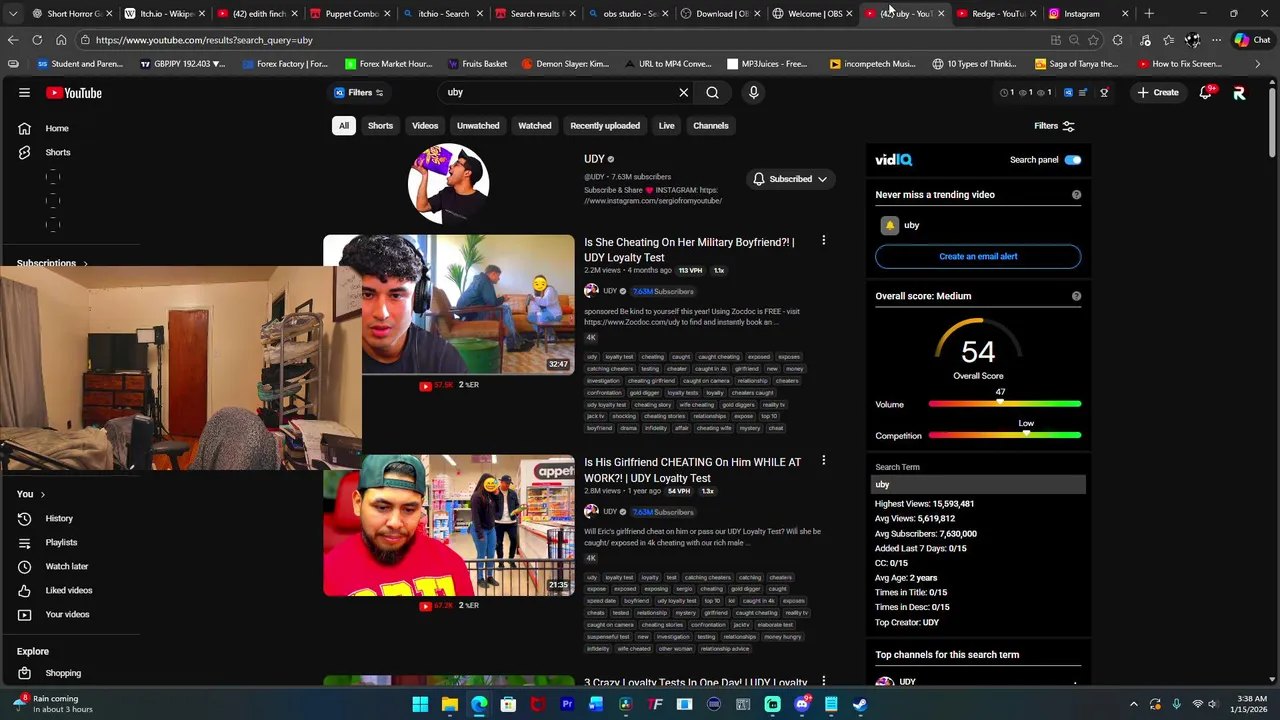The height and width of the screenshot is (720, 1280).
Task: Open the UDY channel avatar
Action: tap(448, 184)
